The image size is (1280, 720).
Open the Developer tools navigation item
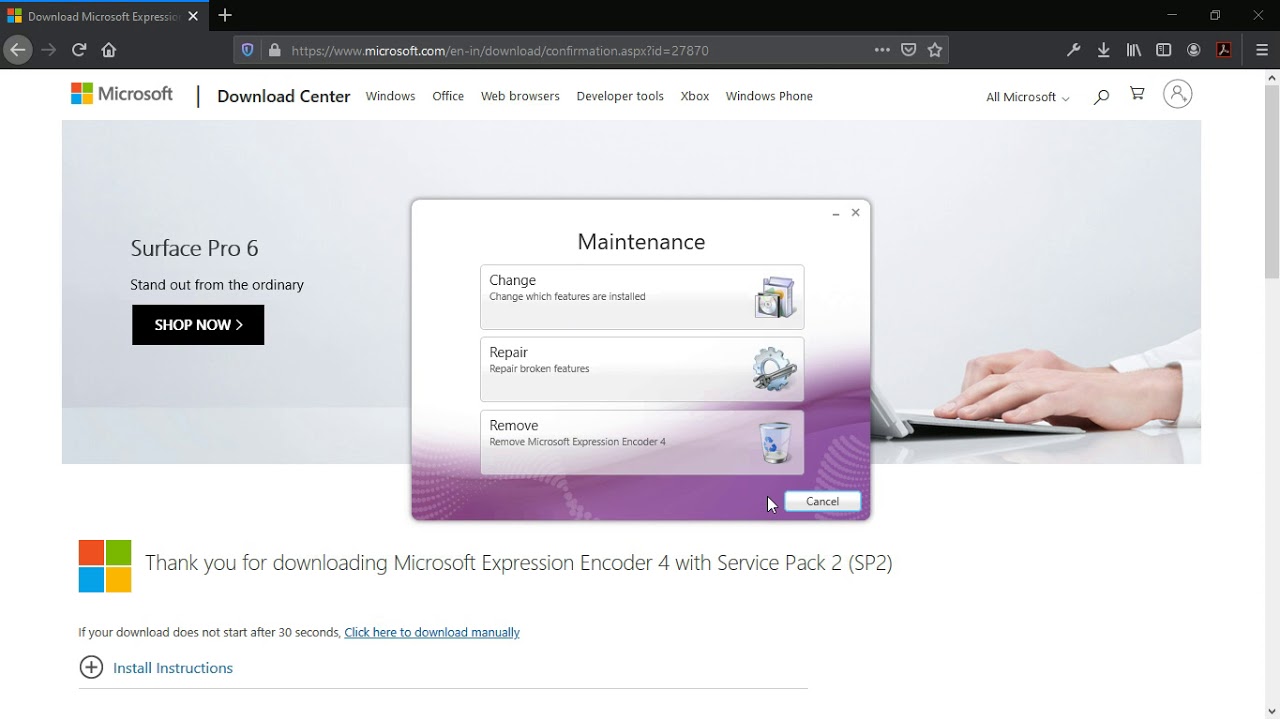pos(620,96)
